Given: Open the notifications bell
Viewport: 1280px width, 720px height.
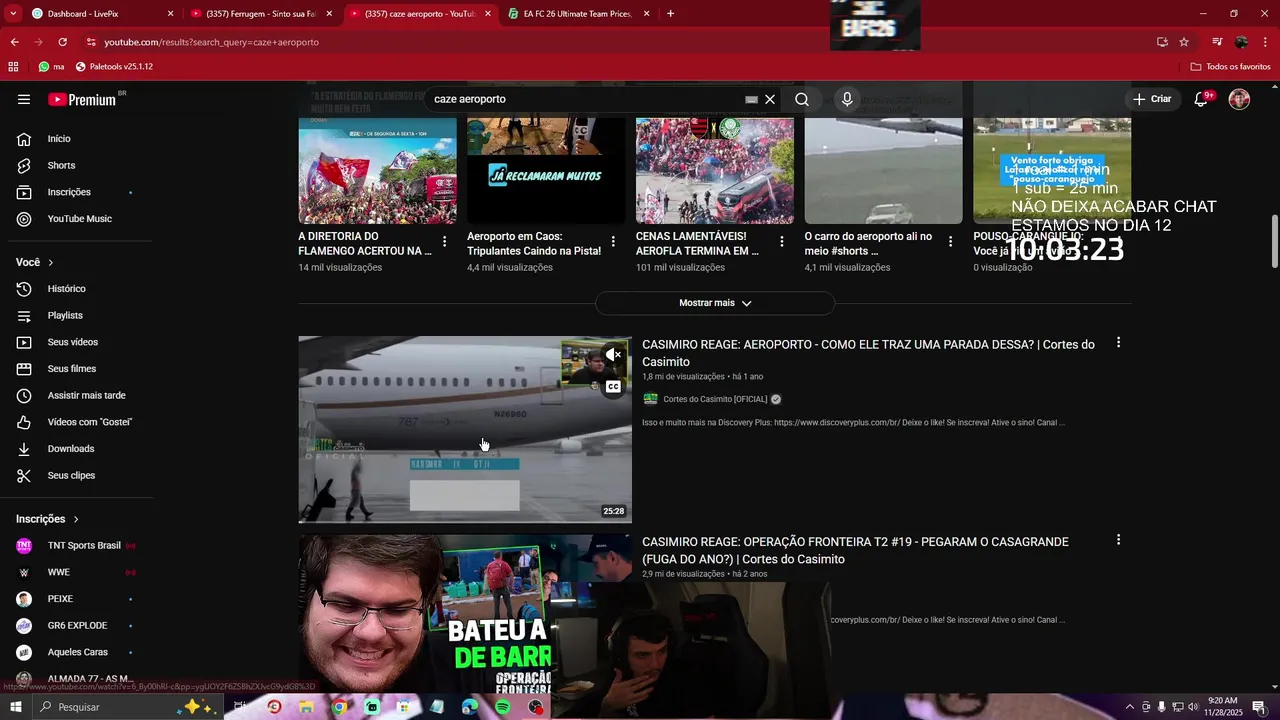Looking at the screenshot, I should pyautogui.click(x=1201, y=99).
